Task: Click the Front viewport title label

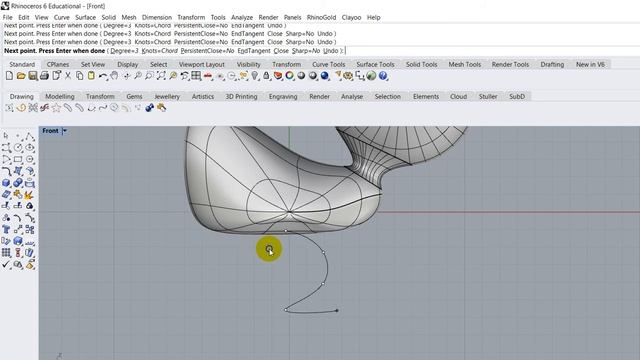Action: click(50, 131)
